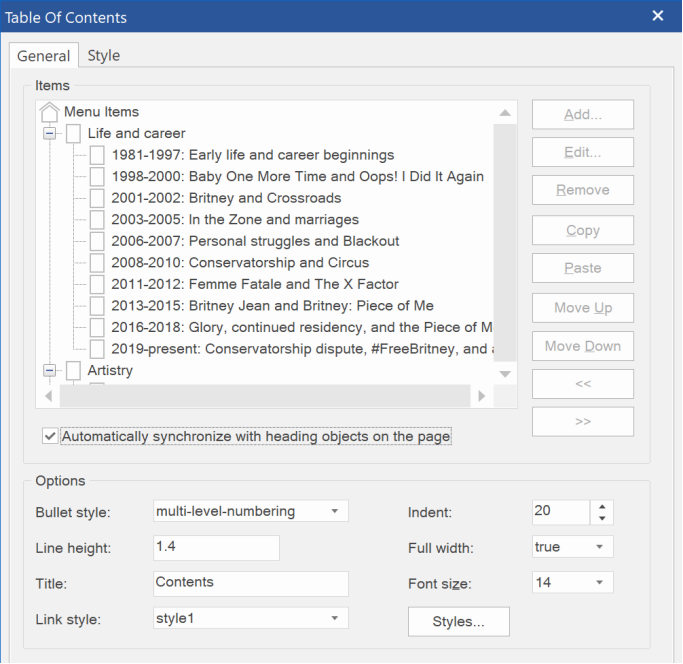Check the 2001-2002 Britney and Crossroads box
The height and width of the screenshot is (664, 683).
coord(97,198)
